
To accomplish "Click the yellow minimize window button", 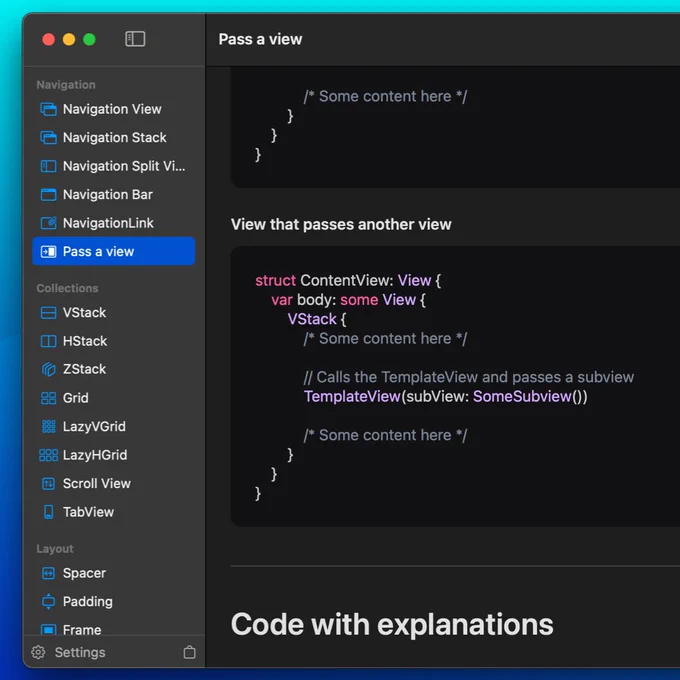I will click(69, 39).
